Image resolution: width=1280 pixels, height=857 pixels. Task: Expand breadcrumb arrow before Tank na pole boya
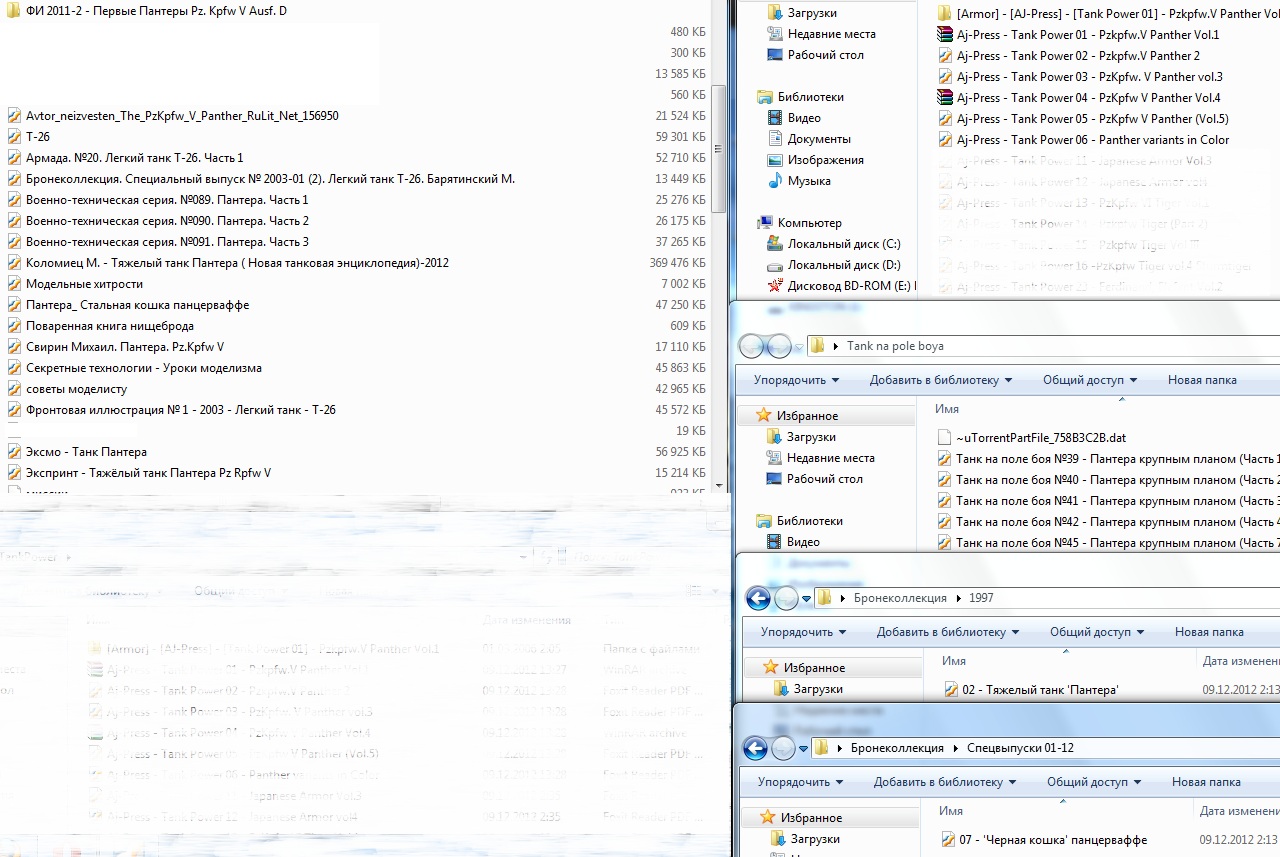(x=835, y=346)
